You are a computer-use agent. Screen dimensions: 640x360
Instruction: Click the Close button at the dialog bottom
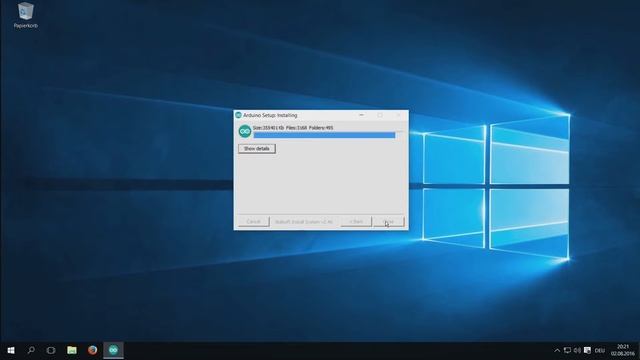(x=389, y=222)
